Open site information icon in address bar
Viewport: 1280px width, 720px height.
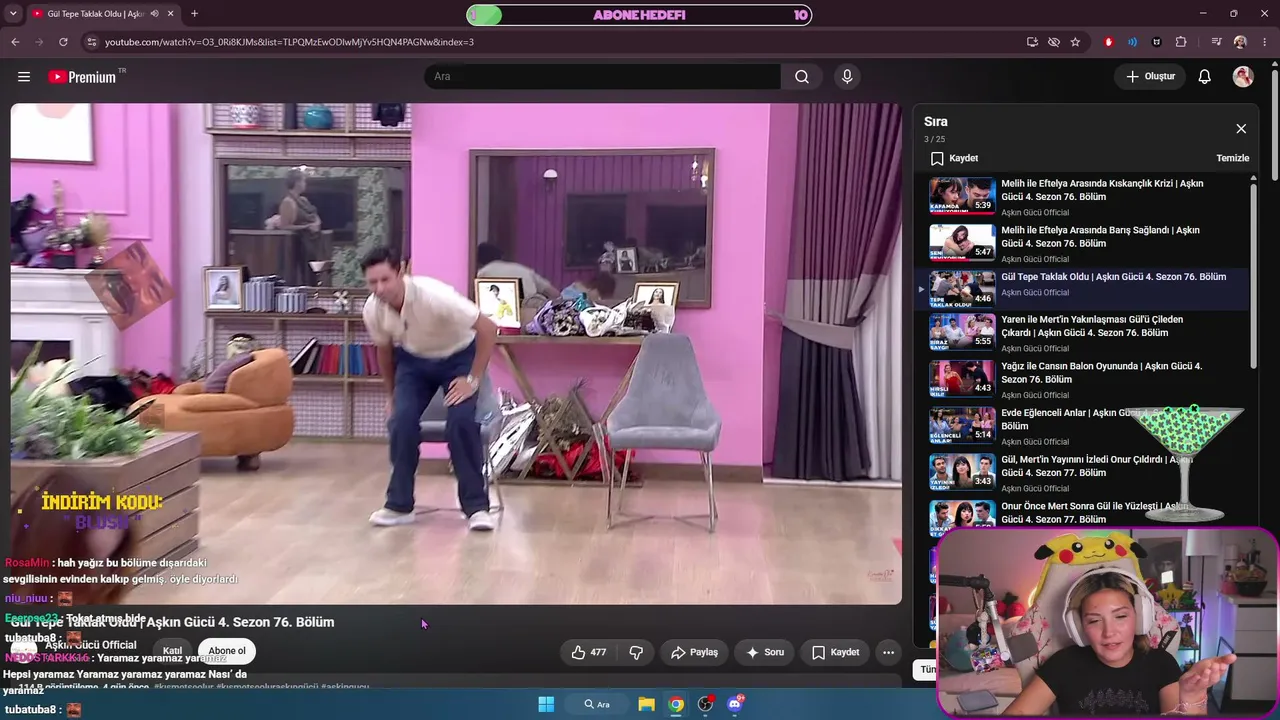[x=91, y=42]
